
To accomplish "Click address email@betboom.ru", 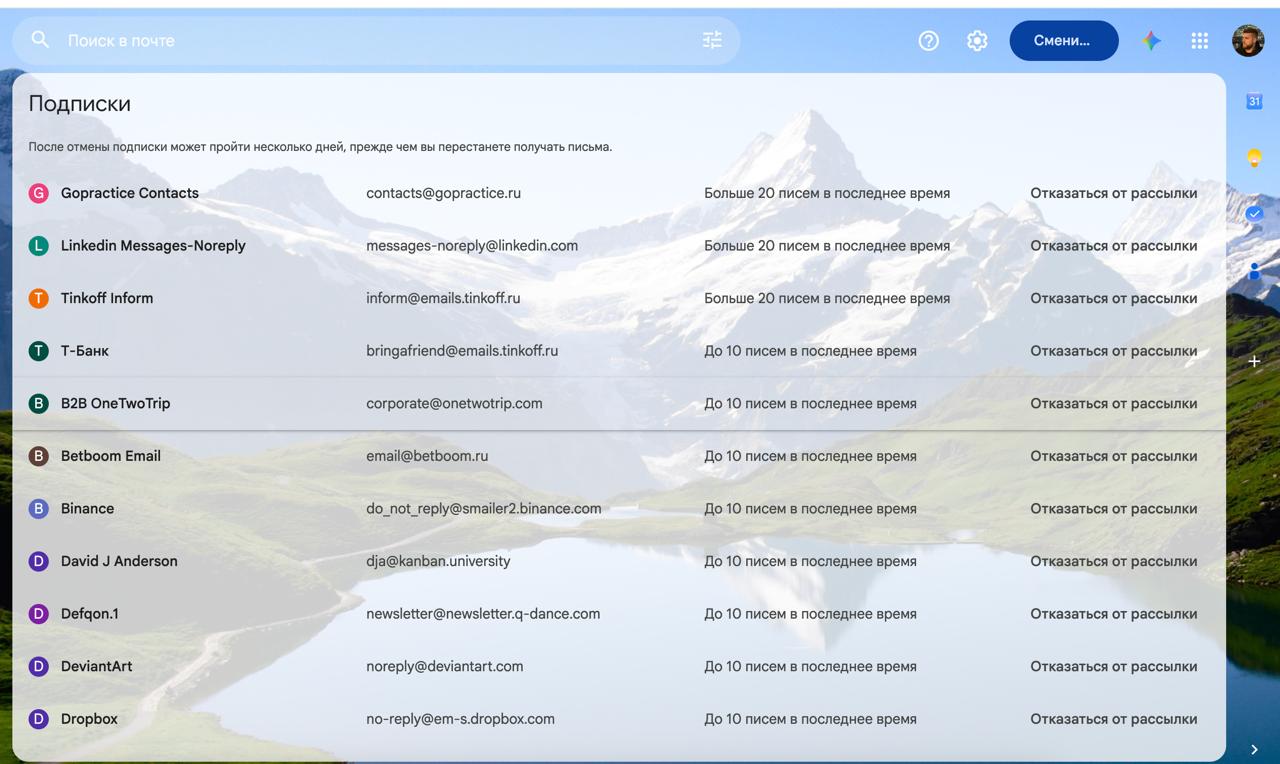I will click(427, 456).
